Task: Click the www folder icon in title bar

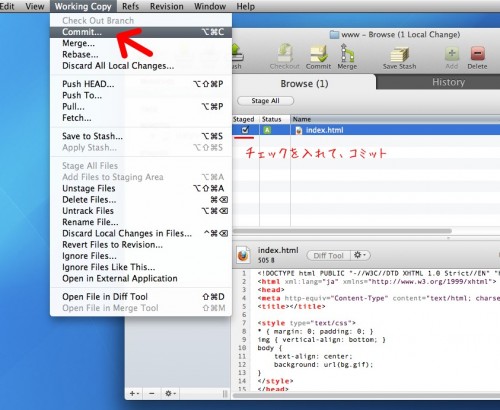Action: pos(334,35)
